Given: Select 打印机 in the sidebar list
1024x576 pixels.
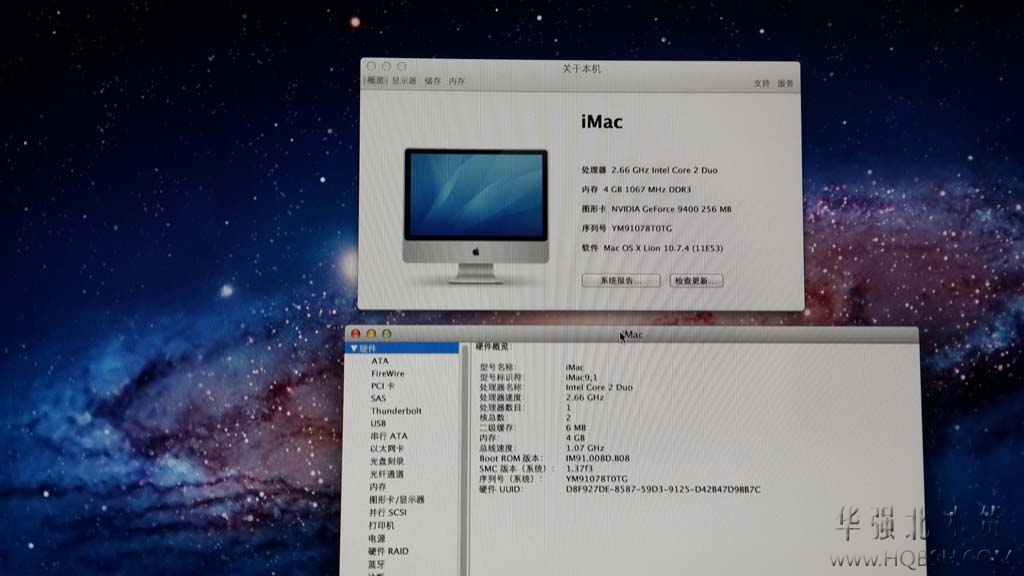Looking at the screenshot, I should [x=381, y=525].
